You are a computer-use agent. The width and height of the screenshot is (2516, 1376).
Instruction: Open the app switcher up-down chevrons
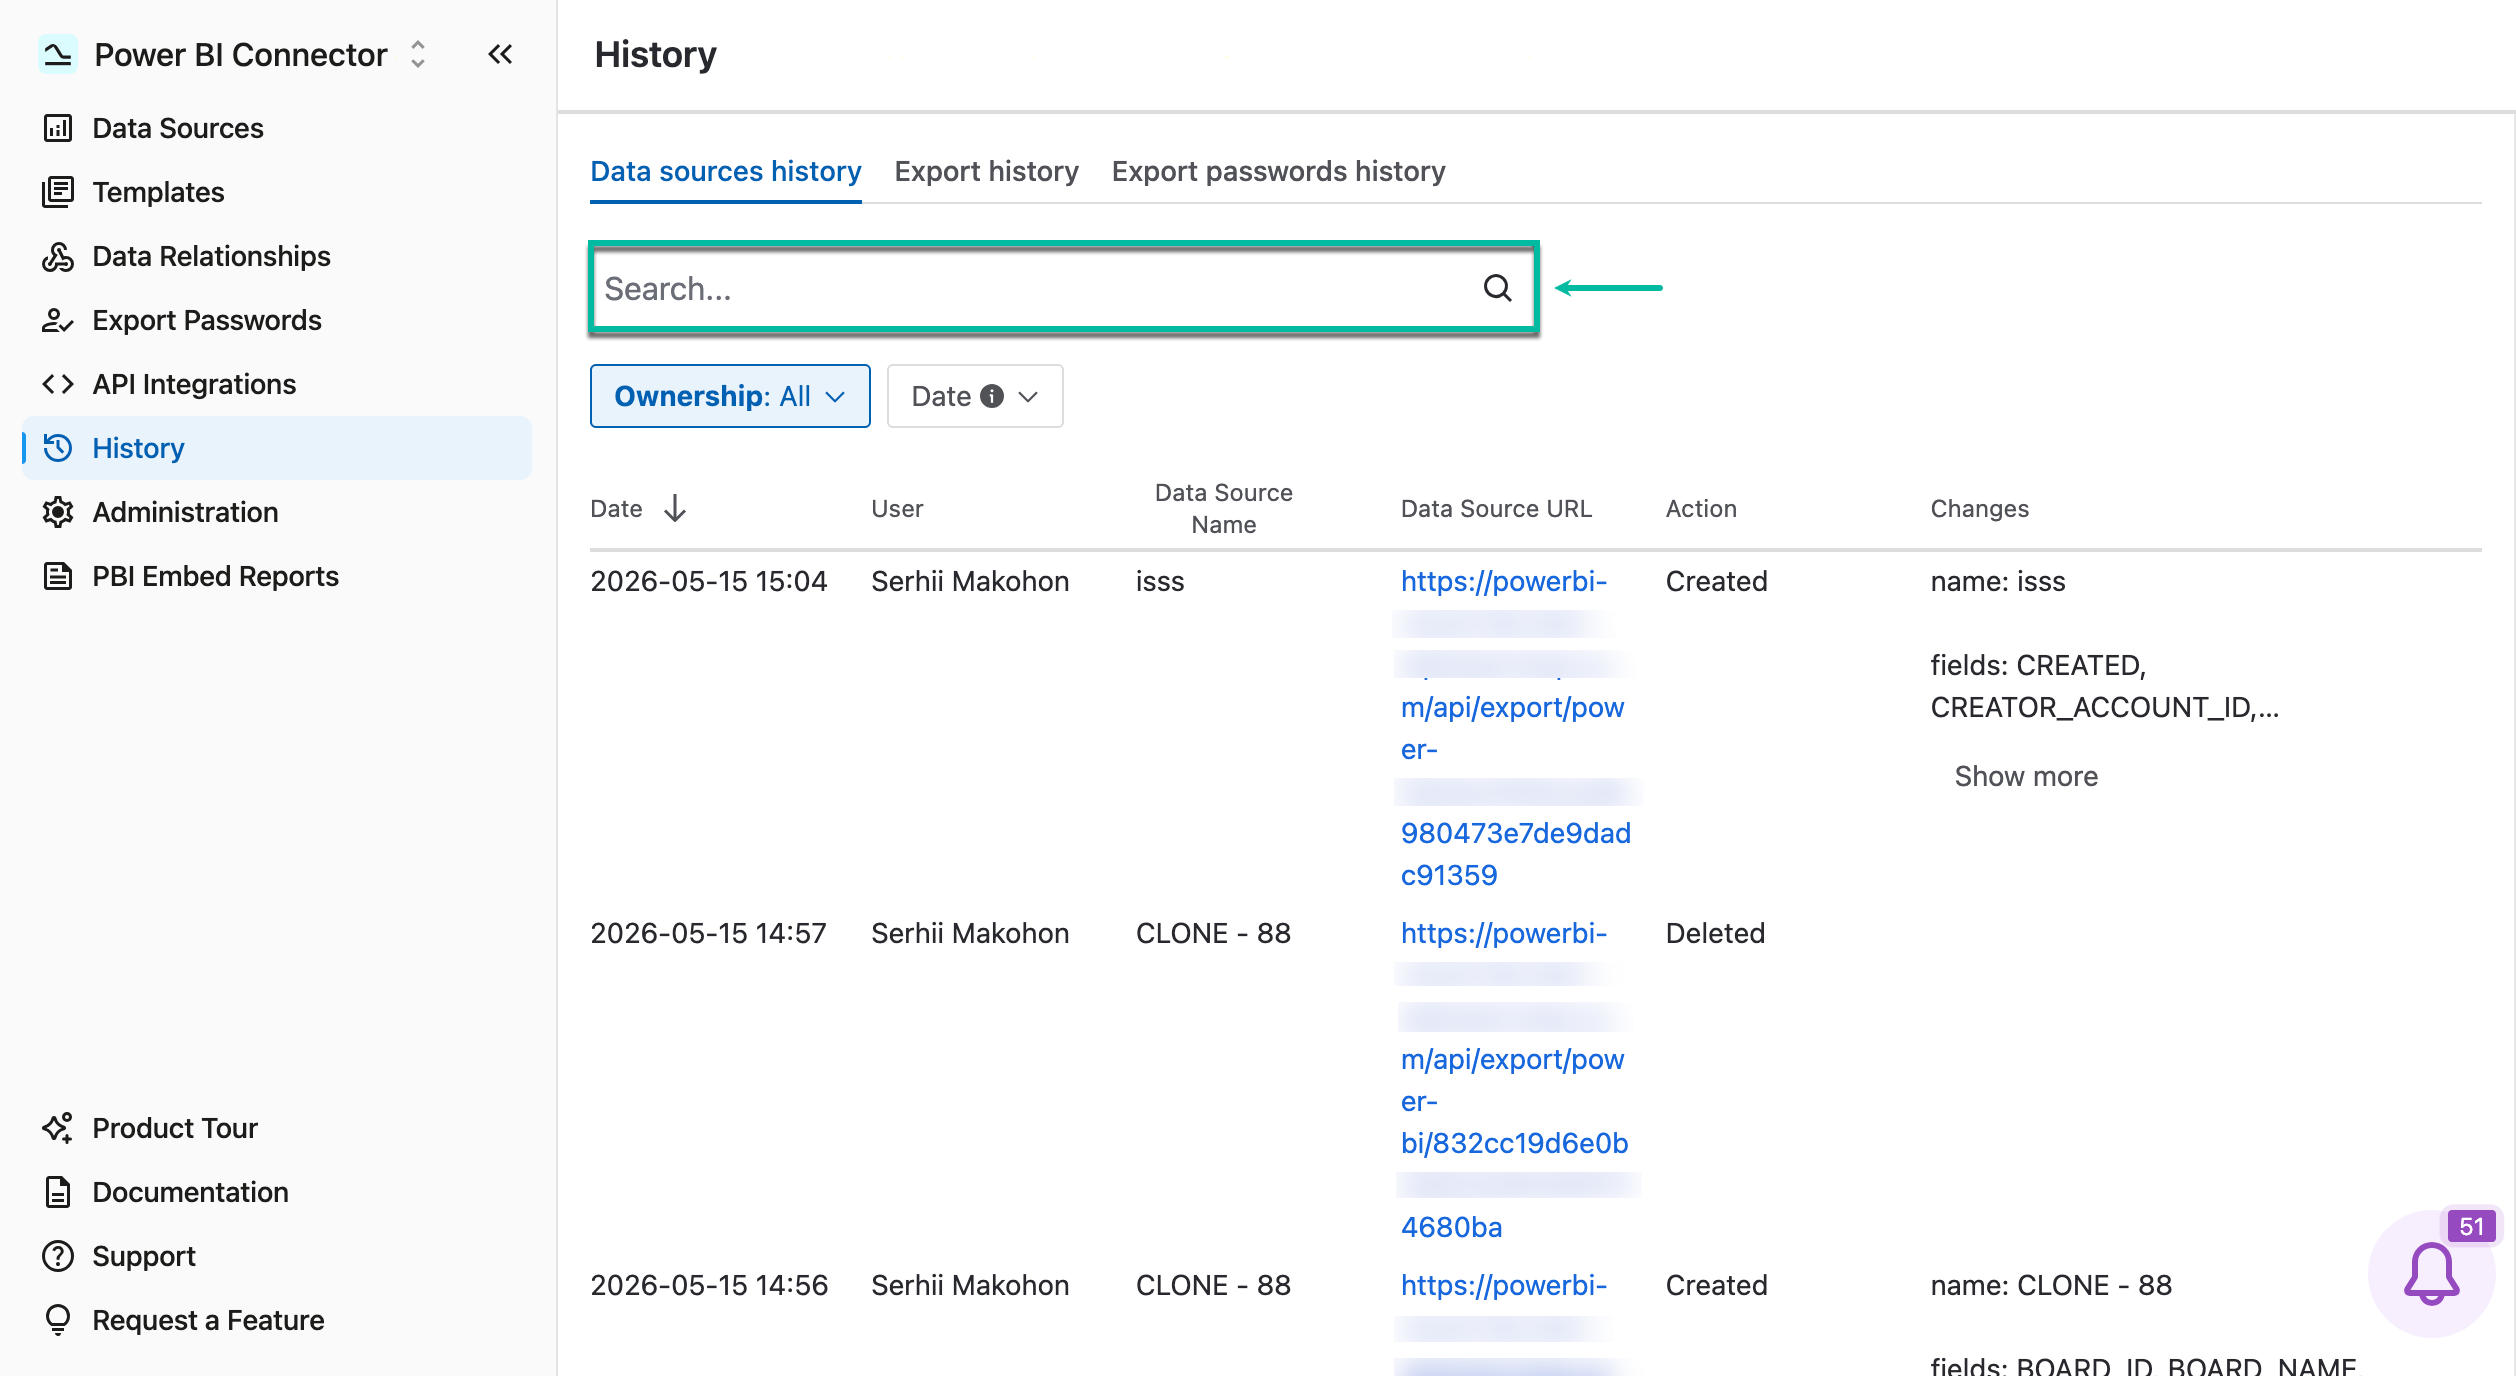(418, 54)
